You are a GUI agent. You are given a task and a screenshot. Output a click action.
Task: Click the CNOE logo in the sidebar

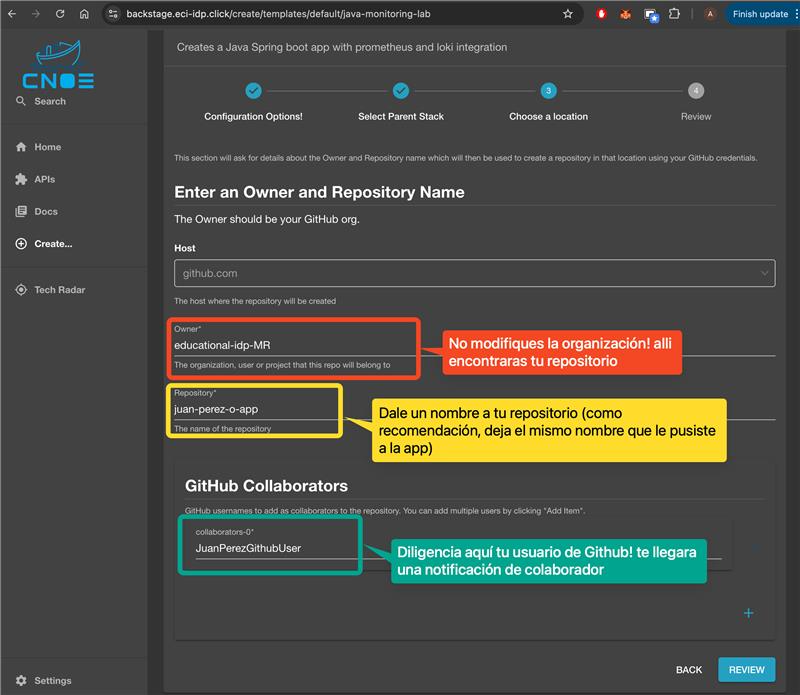coord(57,68)
